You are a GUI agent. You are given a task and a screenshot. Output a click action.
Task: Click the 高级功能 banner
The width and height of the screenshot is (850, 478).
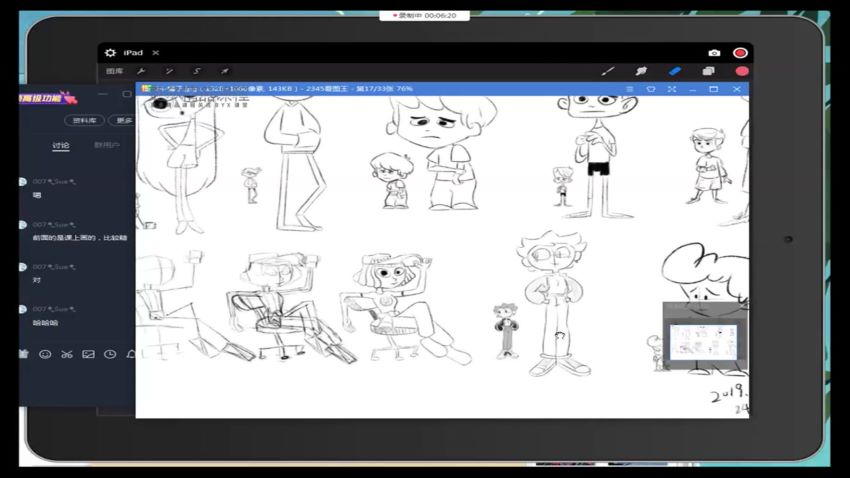48,99
